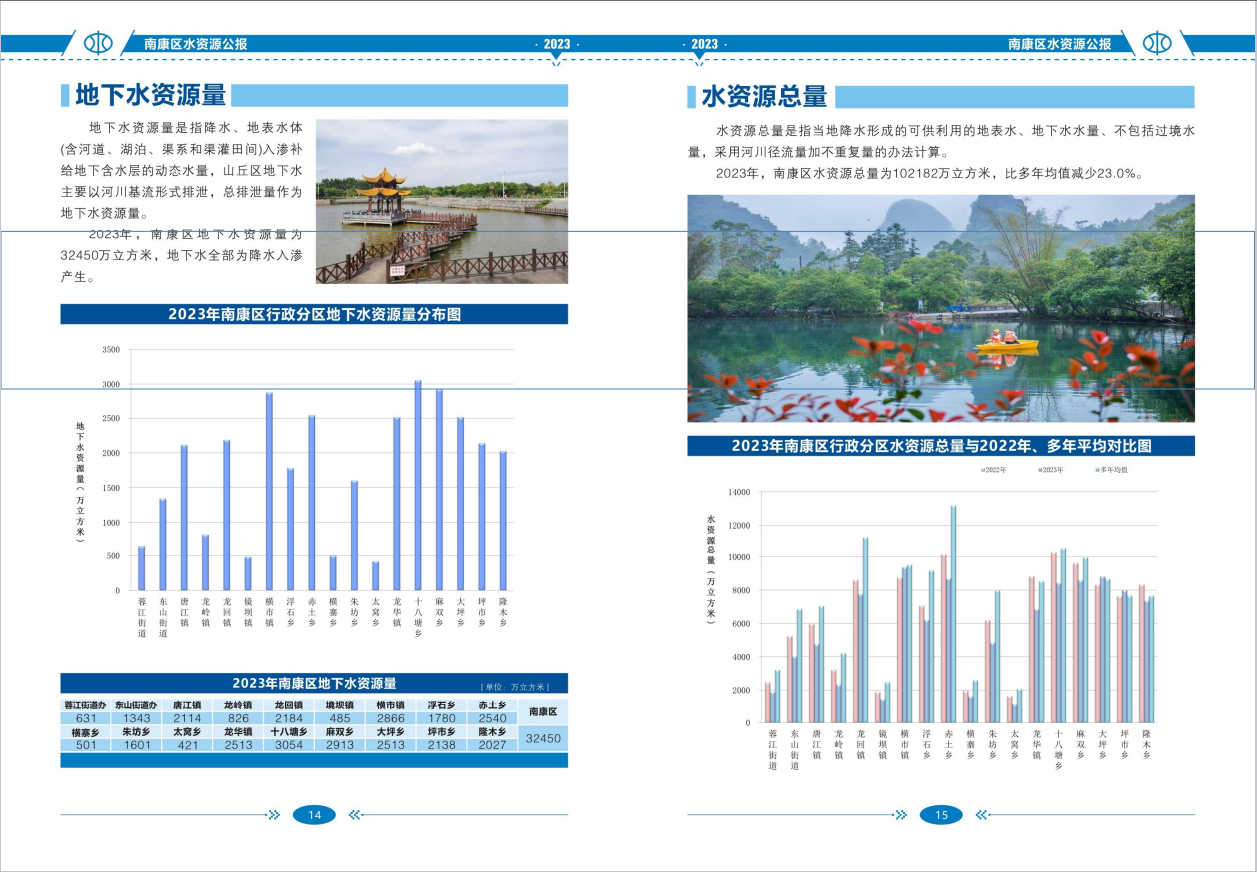Click the double chevron right of page 14

pos(355,815)
